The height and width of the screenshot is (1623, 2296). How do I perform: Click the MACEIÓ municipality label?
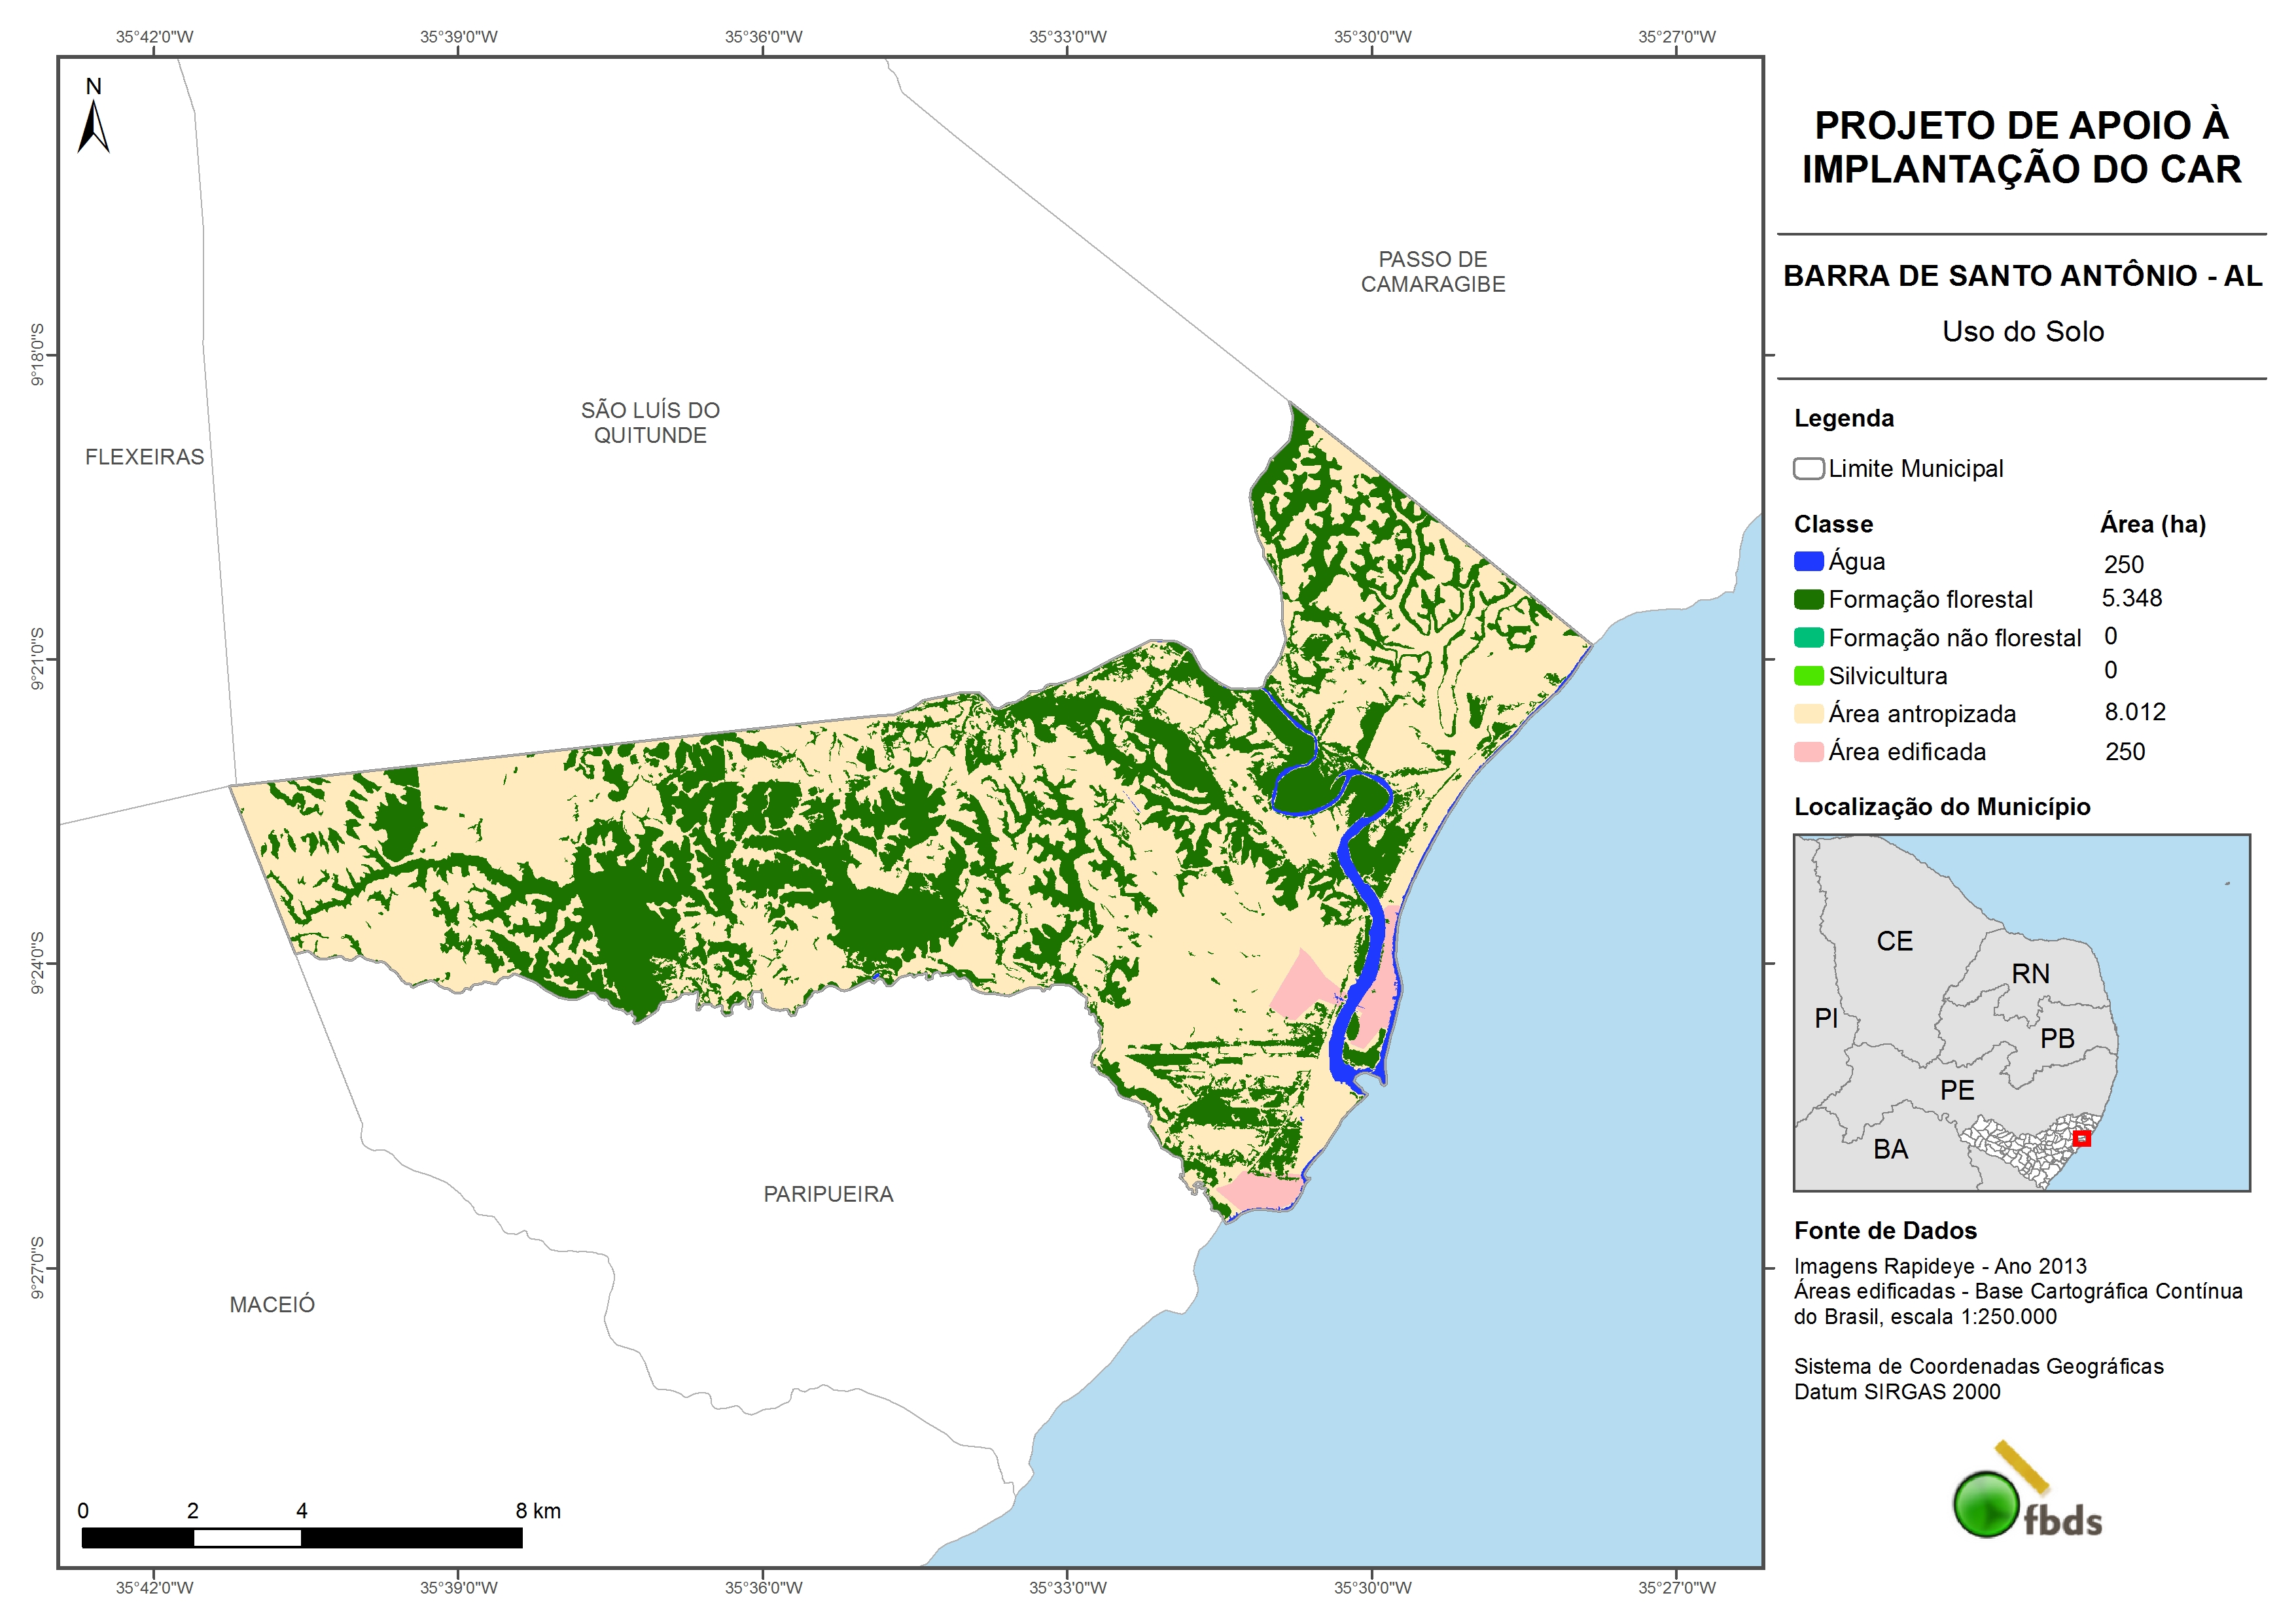coord(272,1305)
